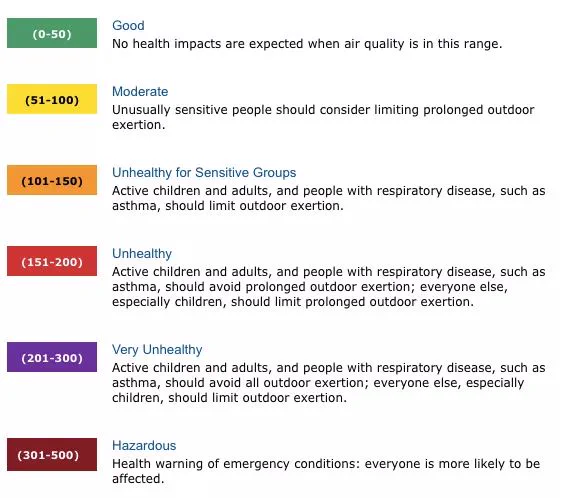Select the maroon (301-500) color box

[x=52, y=454]
